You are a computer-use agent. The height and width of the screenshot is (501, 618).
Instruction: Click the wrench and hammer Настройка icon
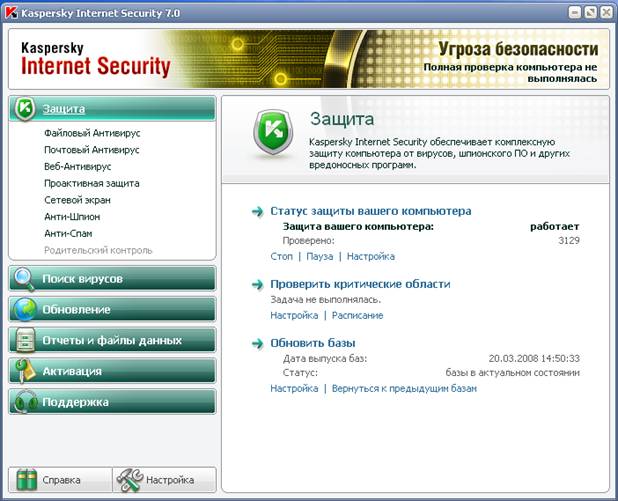click(x=130, y=480)
